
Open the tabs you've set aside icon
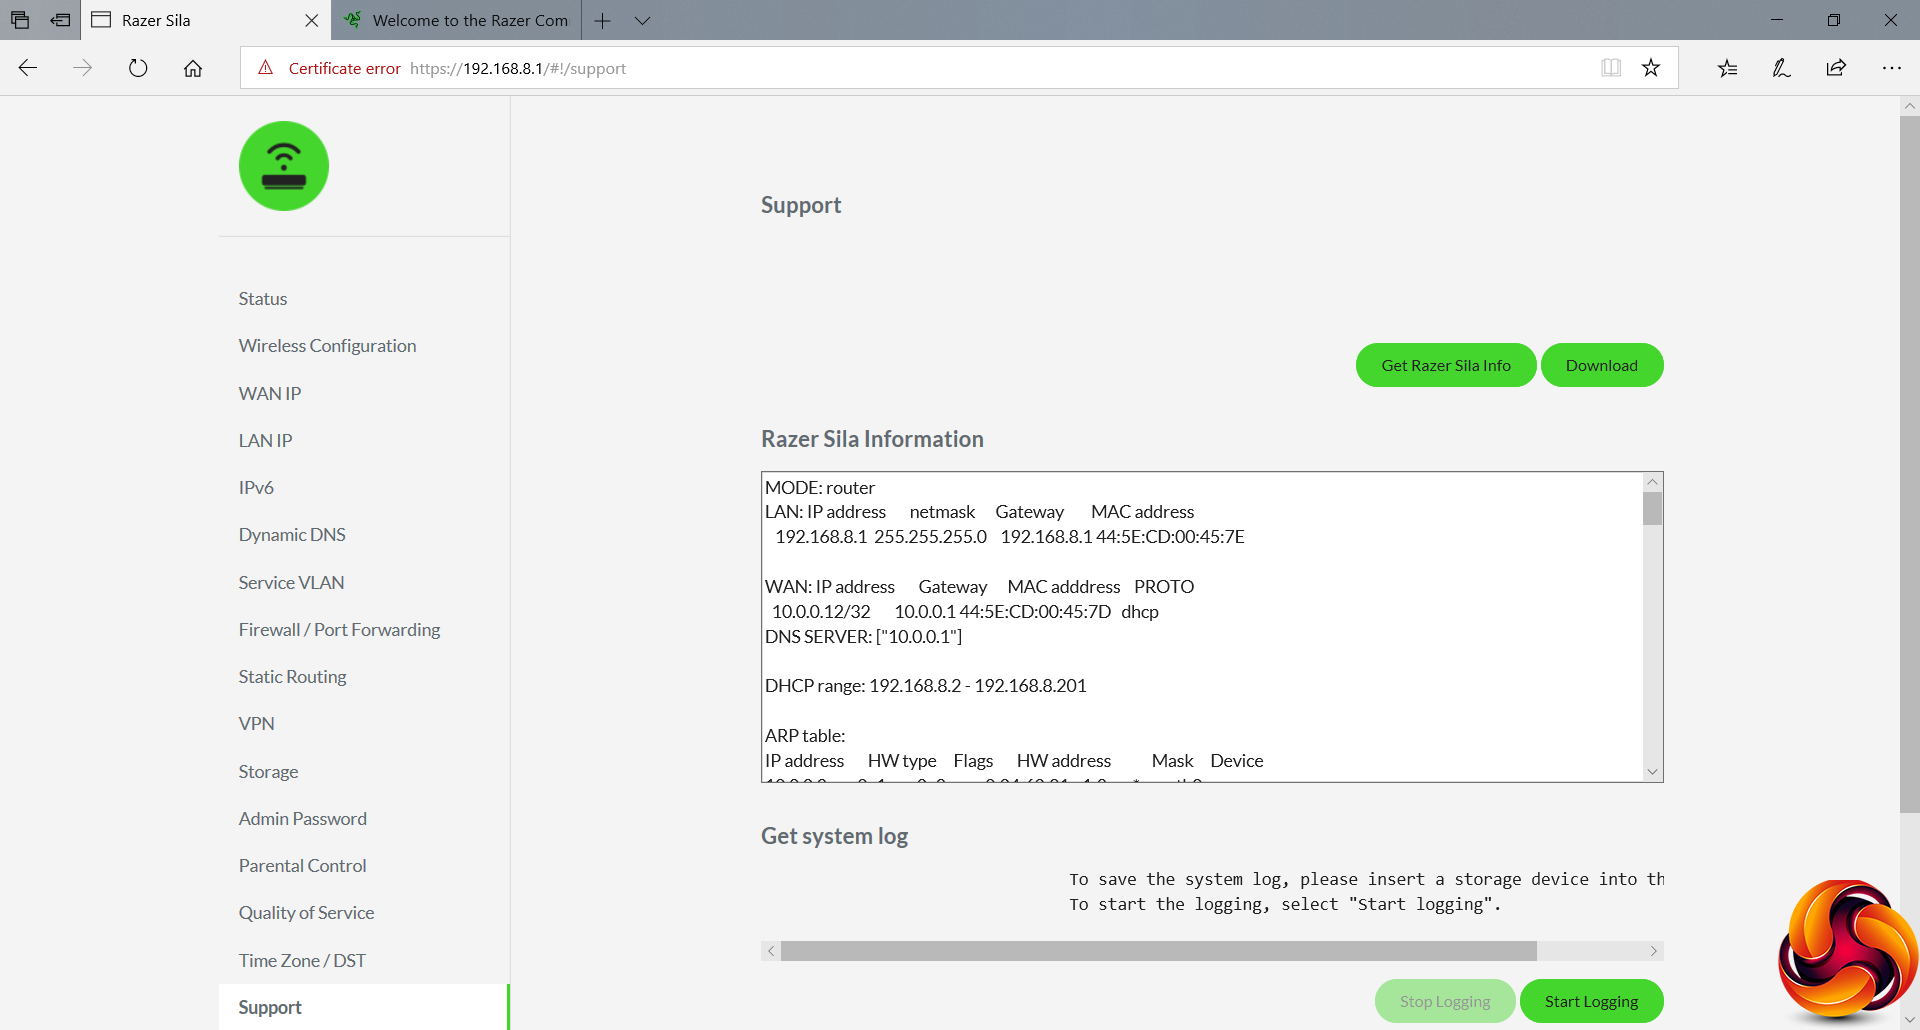point(20,20)
